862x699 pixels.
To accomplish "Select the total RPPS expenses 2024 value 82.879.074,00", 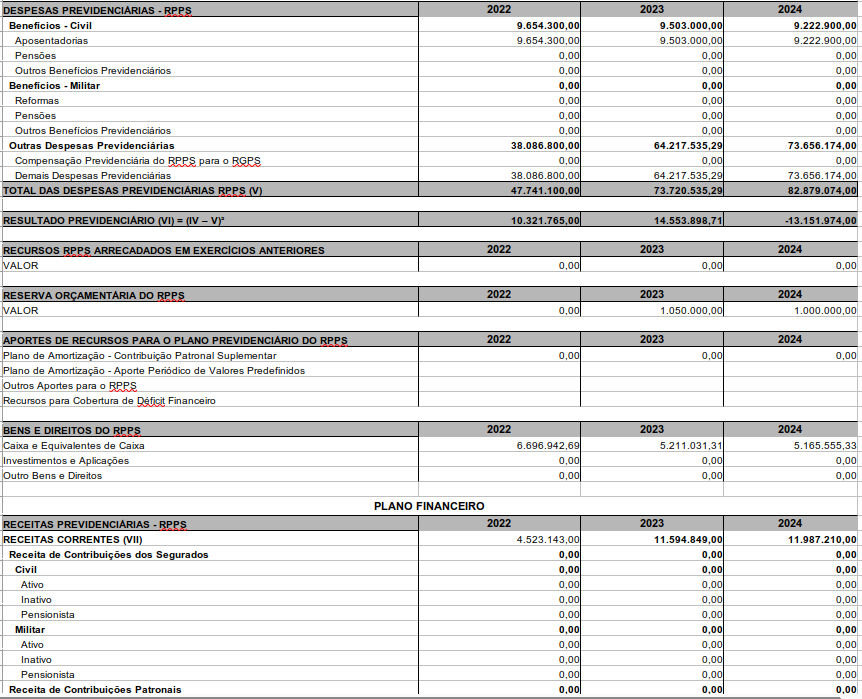I will tap(822, 190).
